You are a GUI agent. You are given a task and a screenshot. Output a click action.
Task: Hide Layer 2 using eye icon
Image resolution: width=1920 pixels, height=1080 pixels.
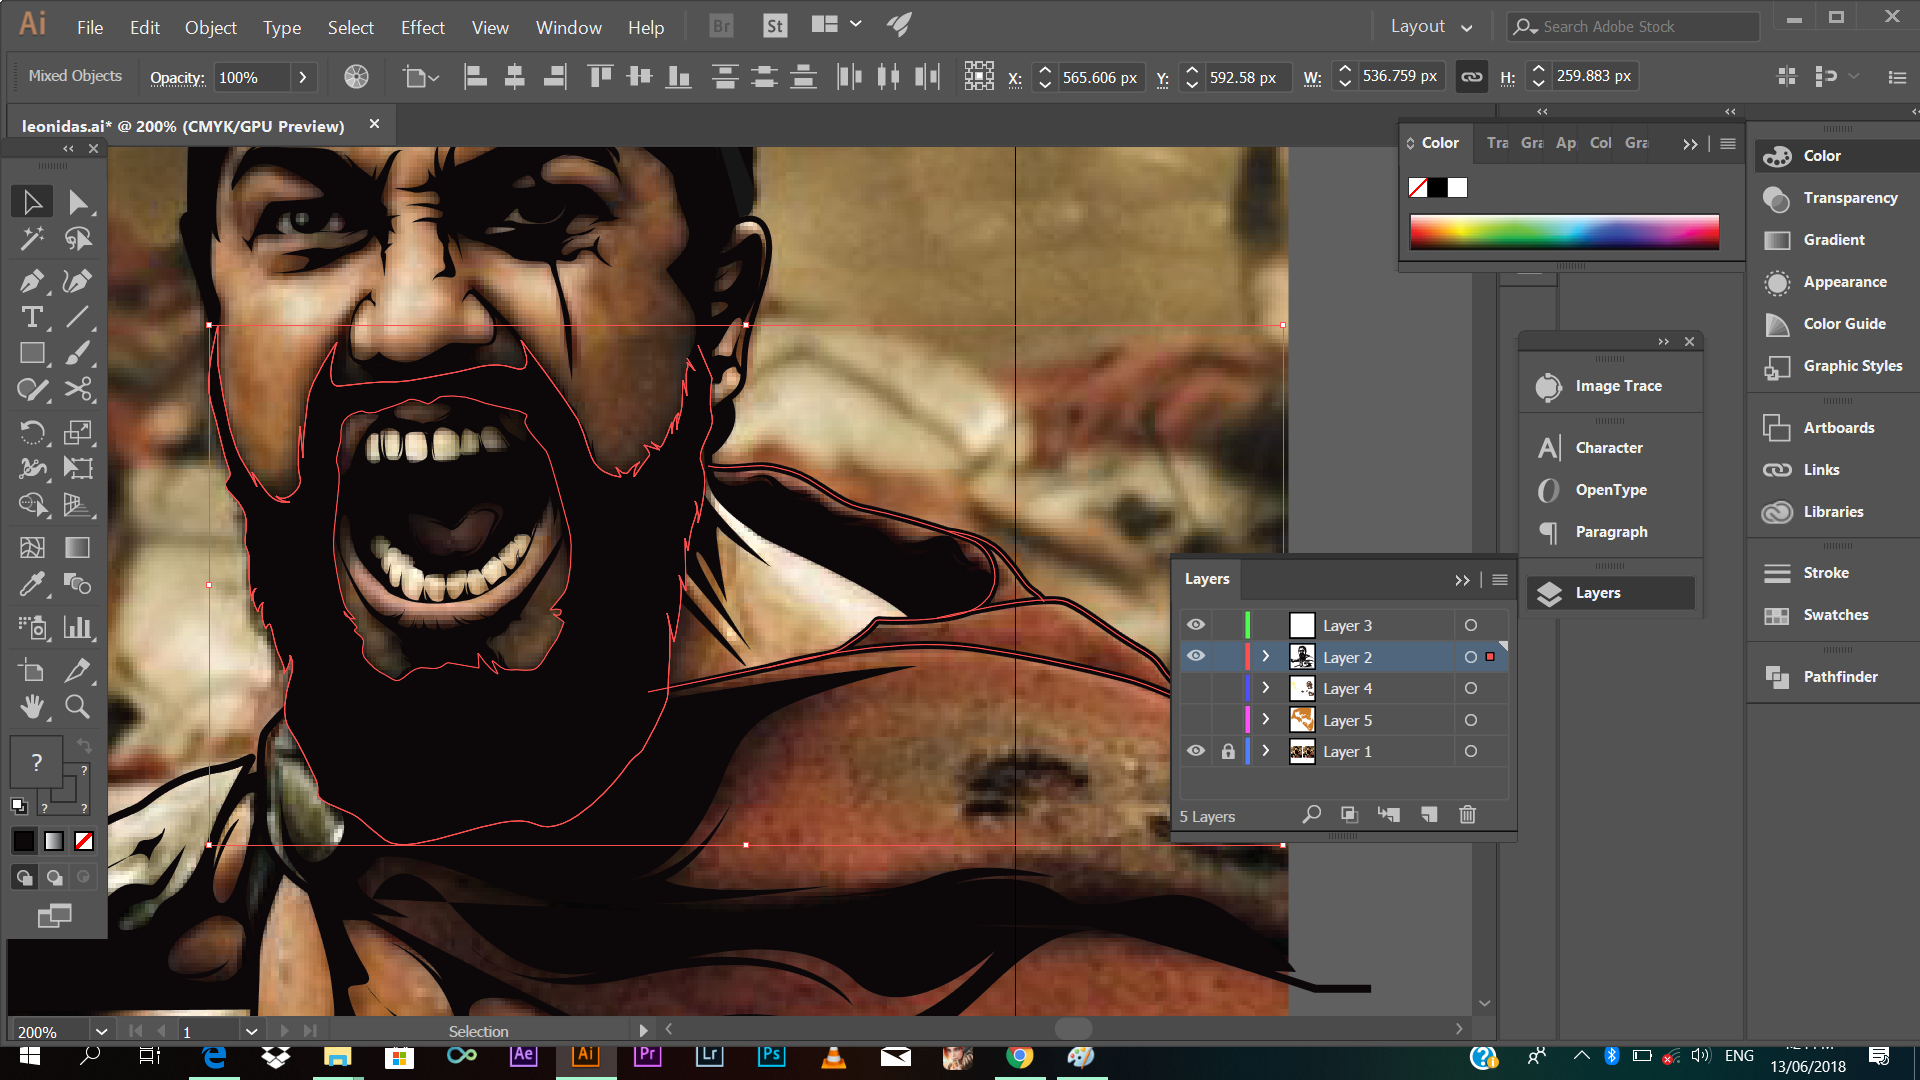point(1196,657)
